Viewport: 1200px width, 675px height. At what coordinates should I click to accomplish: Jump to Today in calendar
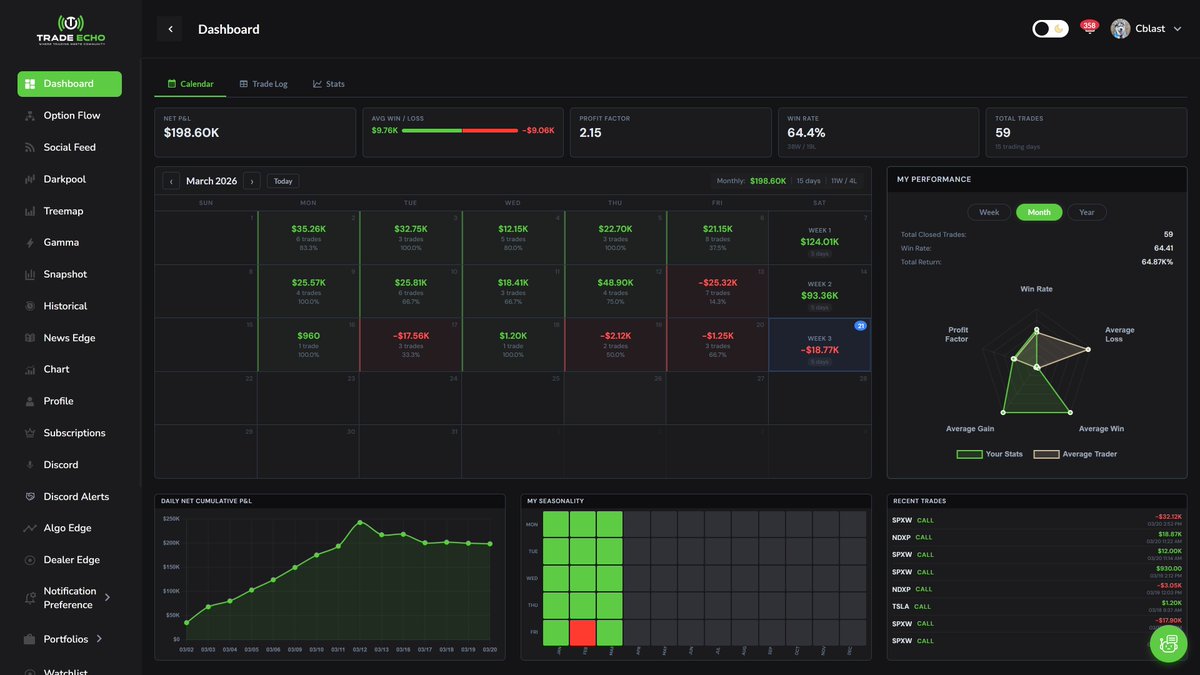[283, 182]
